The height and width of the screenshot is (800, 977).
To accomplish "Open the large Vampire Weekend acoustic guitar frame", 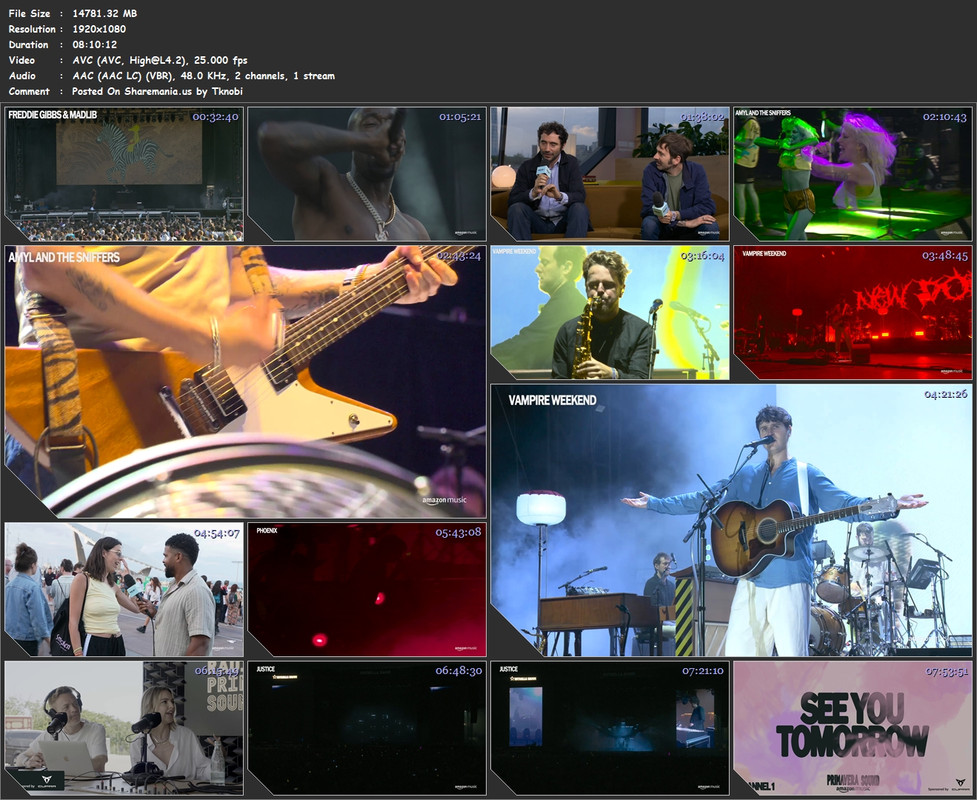I will point(732,521).
